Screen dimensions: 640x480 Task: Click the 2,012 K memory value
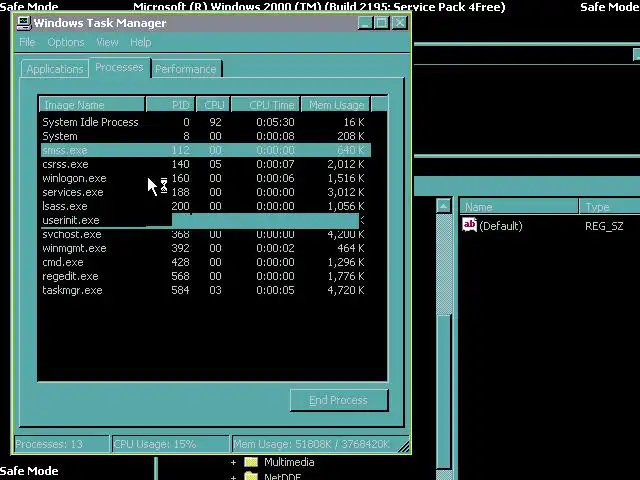pos(346,164)
